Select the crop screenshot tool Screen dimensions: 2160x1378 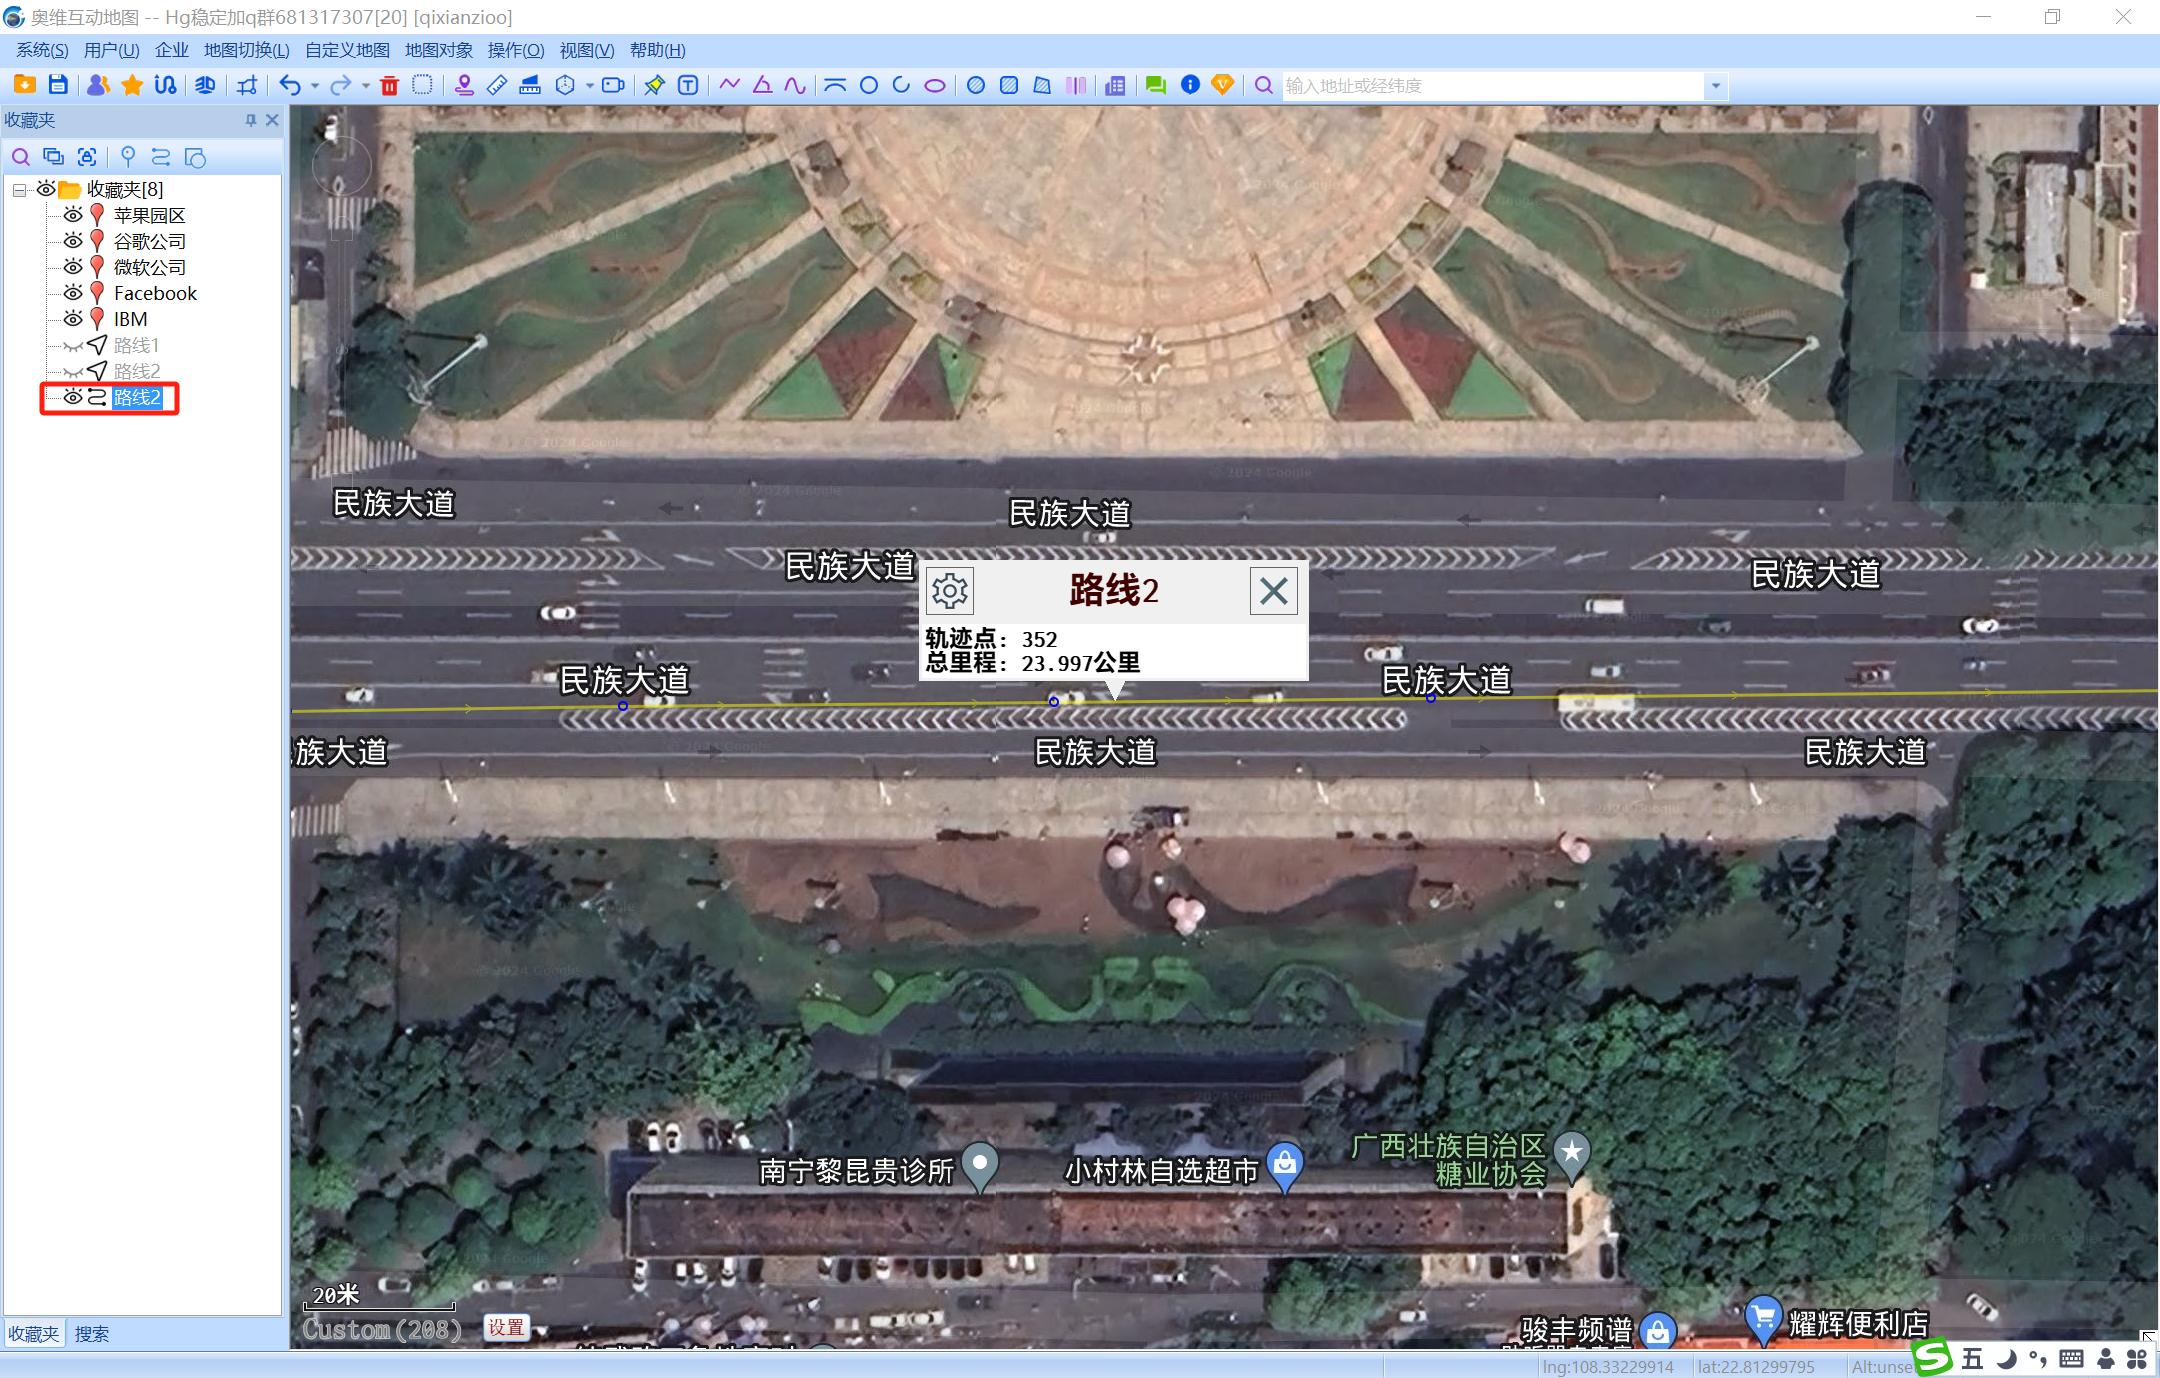pos(247,85)
